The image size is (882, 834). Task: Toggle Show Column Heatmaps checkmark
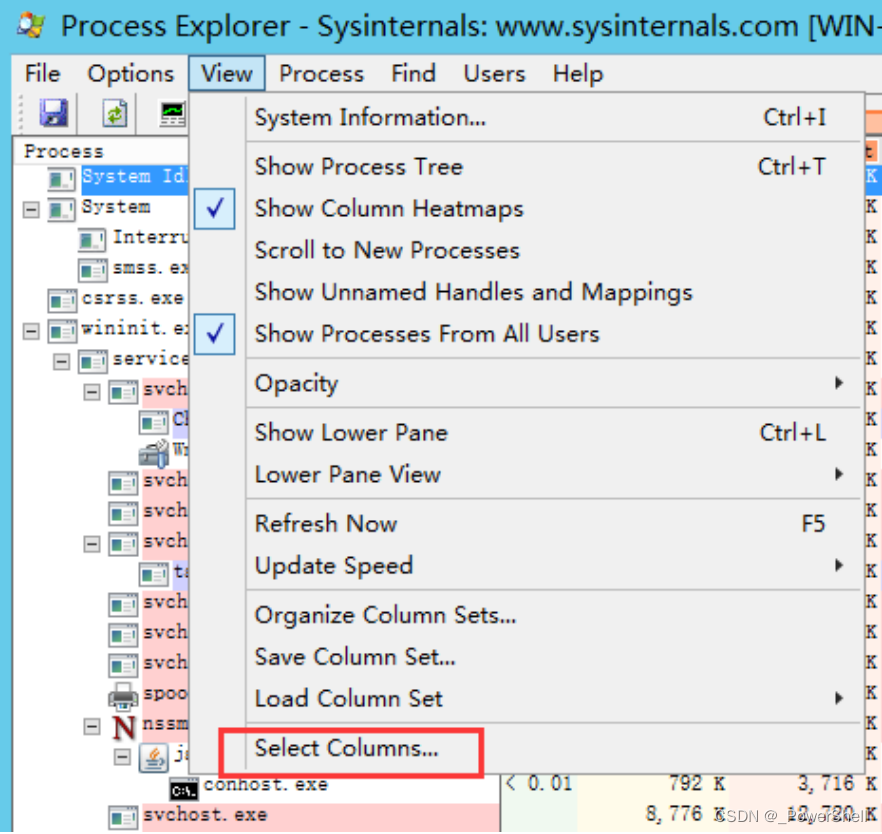214,209
